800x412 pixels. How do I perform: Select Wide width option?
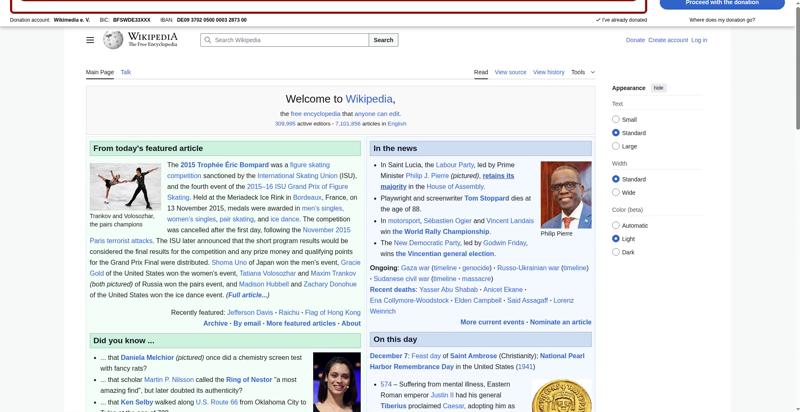[616, 193]
